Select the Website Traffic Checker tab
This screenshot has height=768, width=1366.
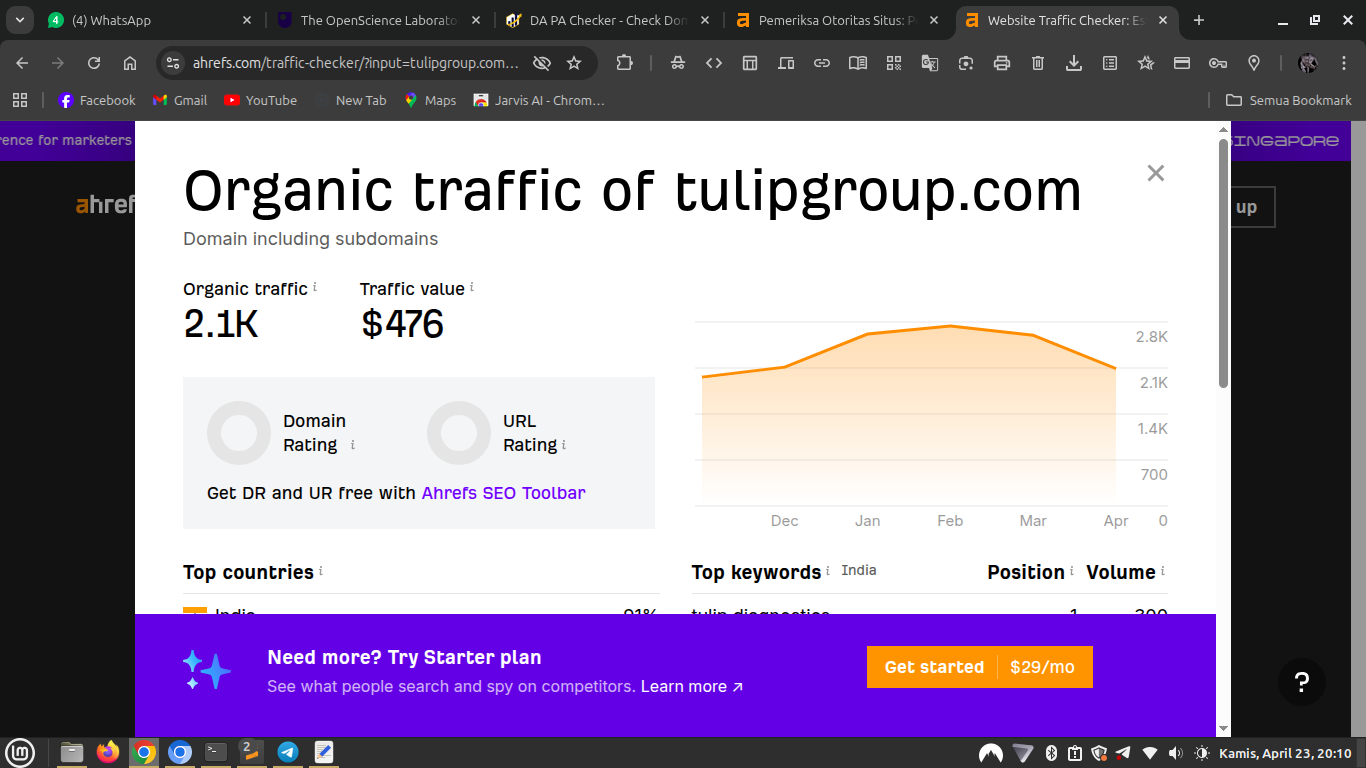(x=1068, y=20)
